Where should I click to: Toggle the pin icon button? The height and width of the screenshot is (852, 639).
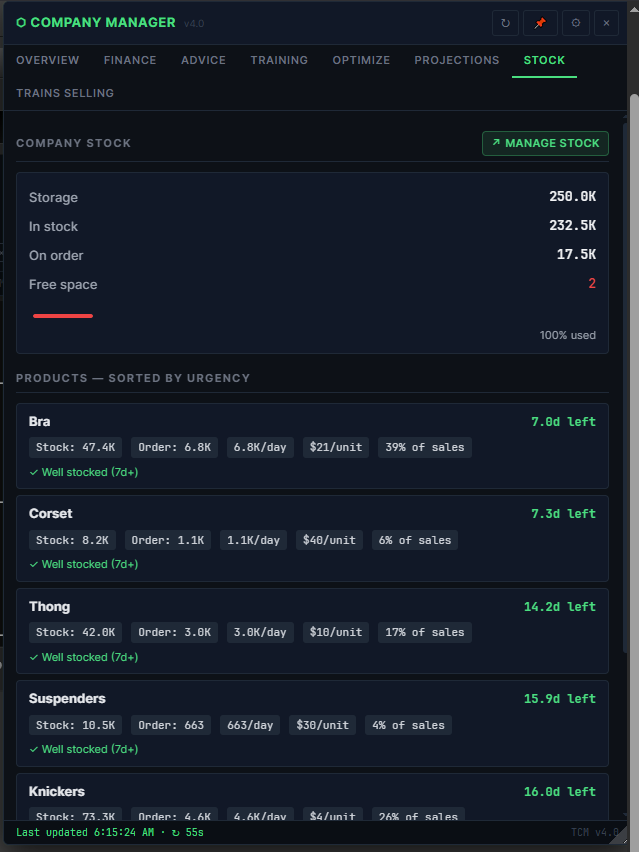(540, 23)
